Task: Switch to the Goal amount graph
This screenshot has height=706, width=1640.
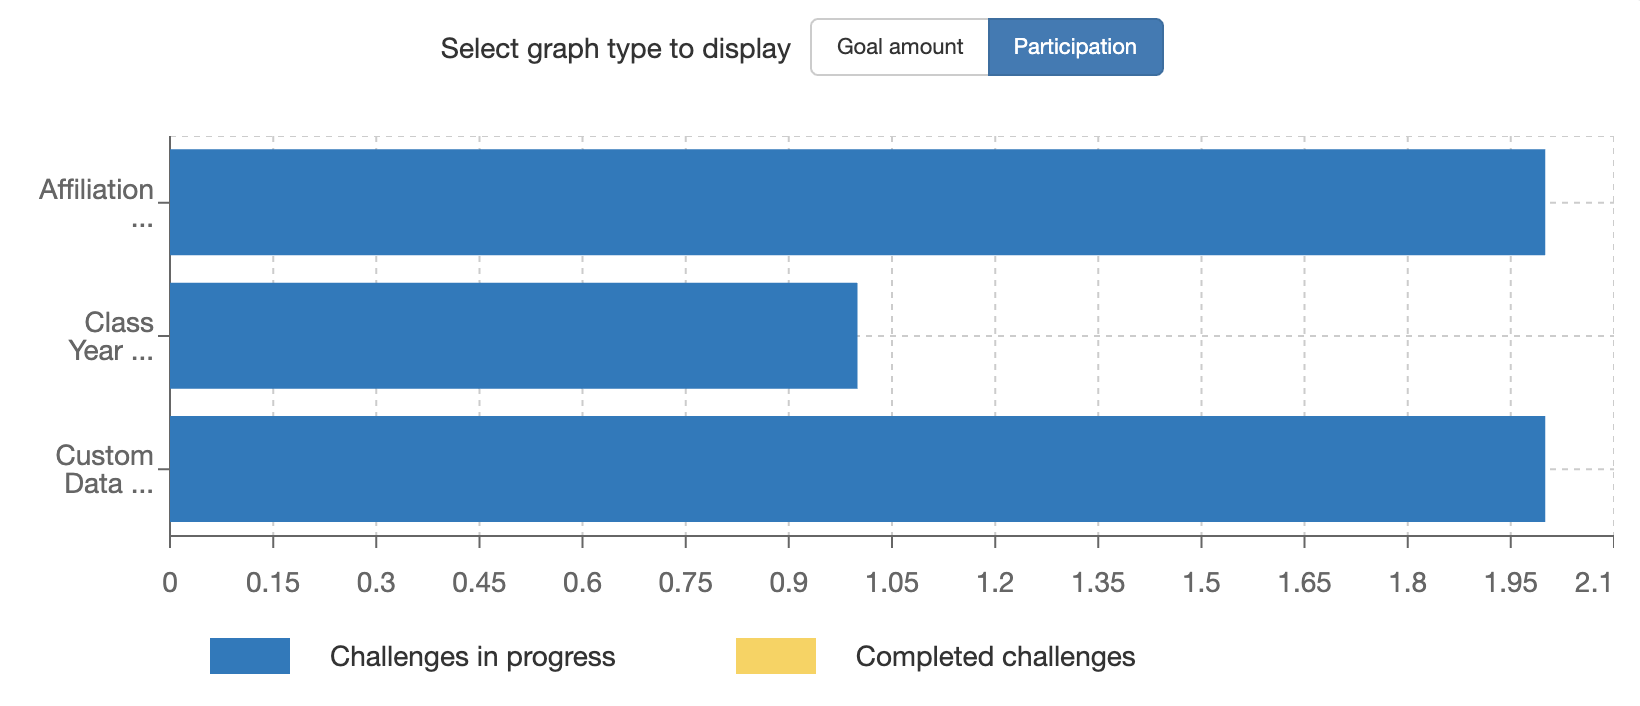Action: (x=899, y=47)
